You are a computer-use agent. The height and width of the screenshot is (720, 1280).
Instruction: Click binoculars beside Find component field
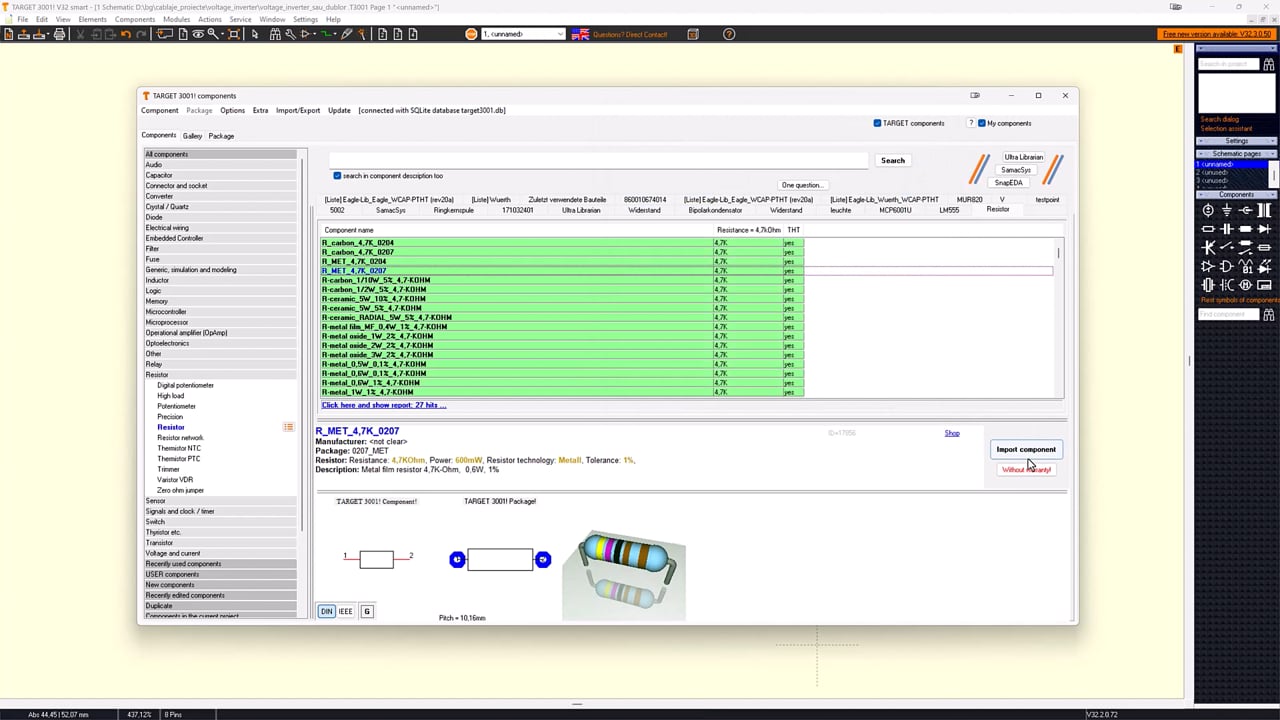(1268, 315)
